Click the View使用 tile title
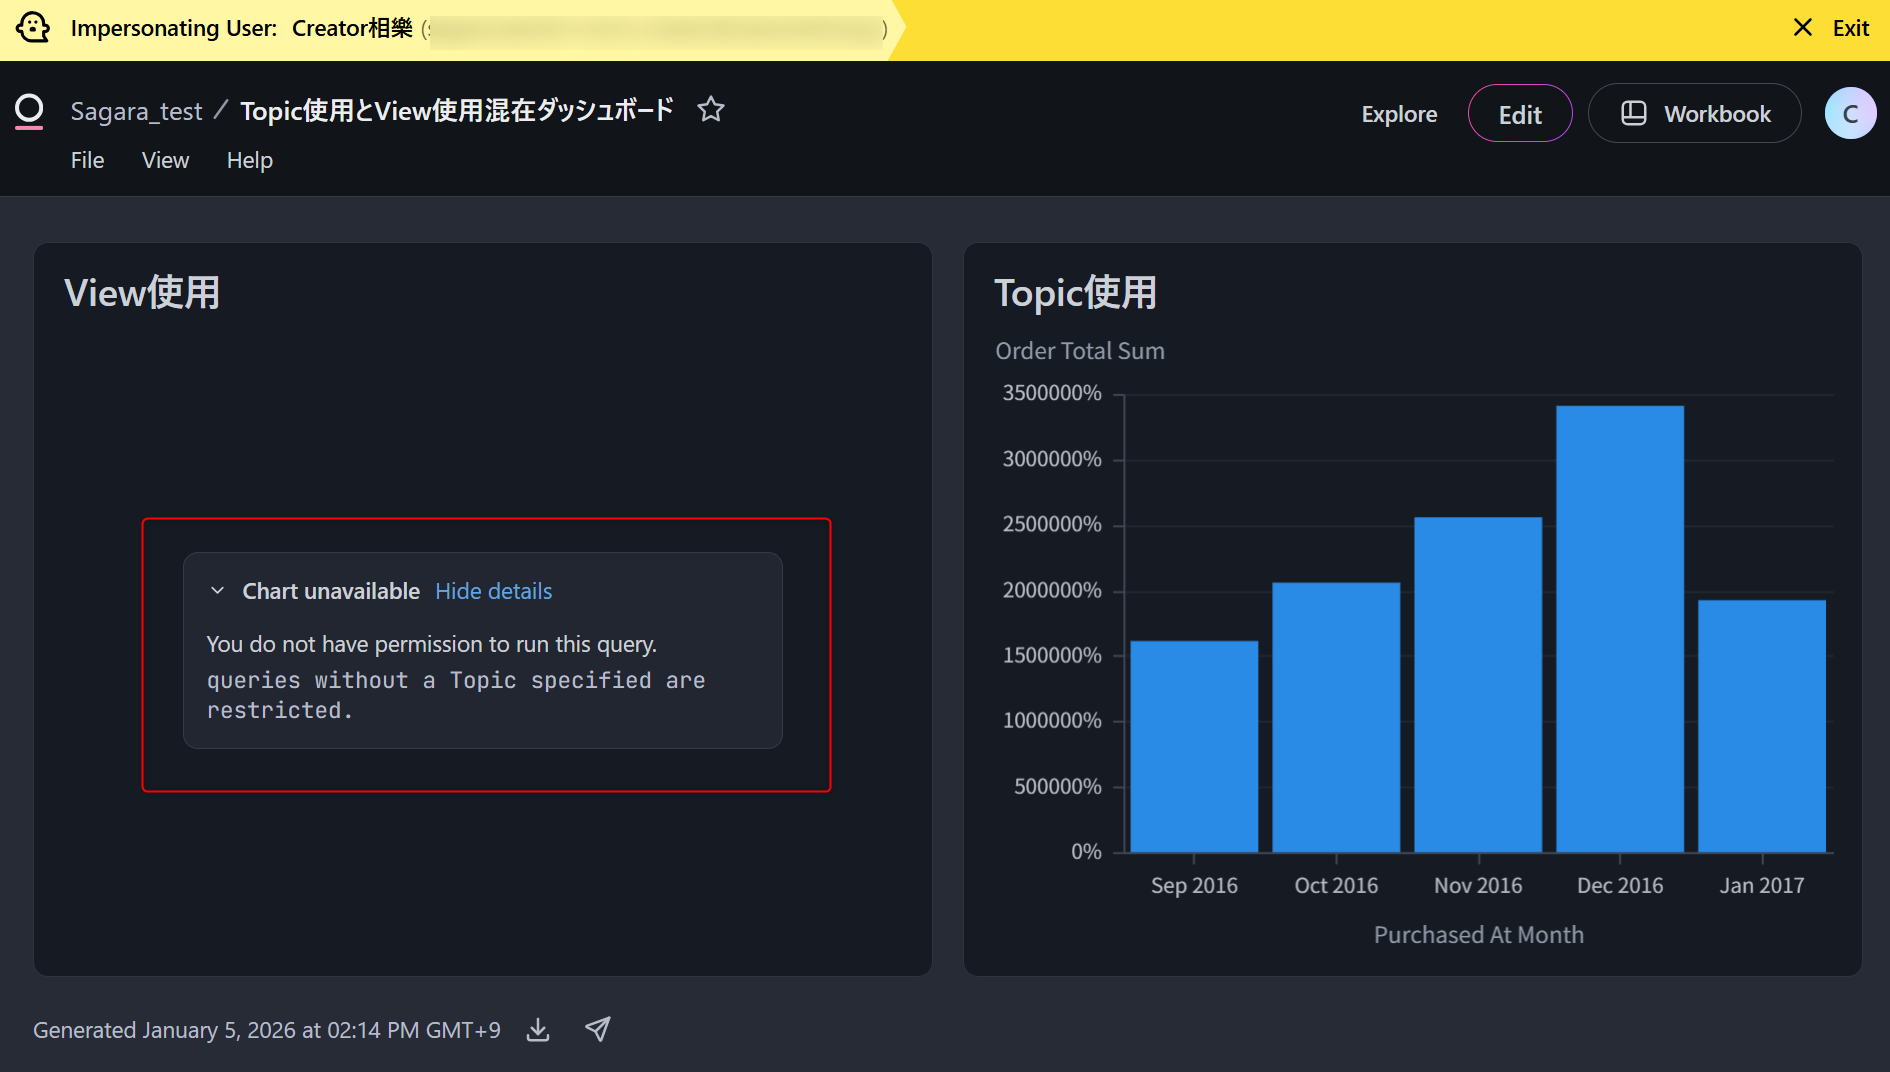The width and height of the screenshot is (1890, 1072). point(142,293)
